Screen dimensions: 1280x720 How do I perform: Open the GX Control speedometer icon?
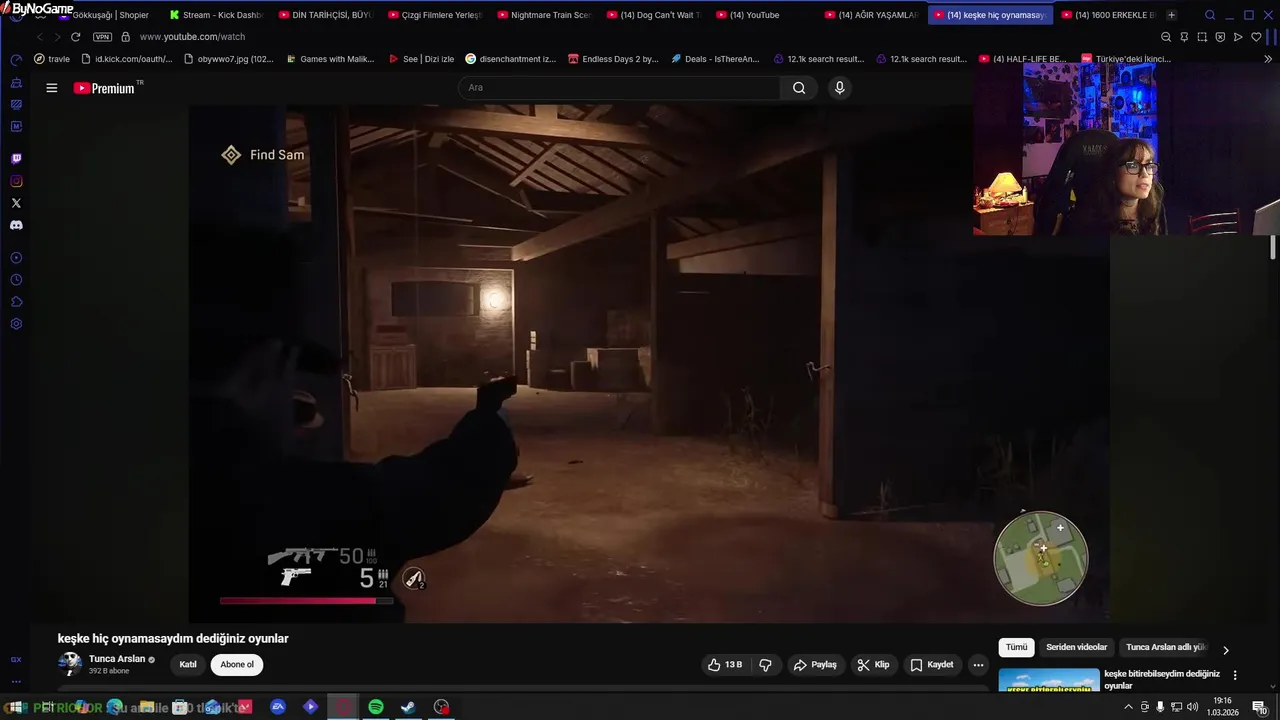(16, 60)
